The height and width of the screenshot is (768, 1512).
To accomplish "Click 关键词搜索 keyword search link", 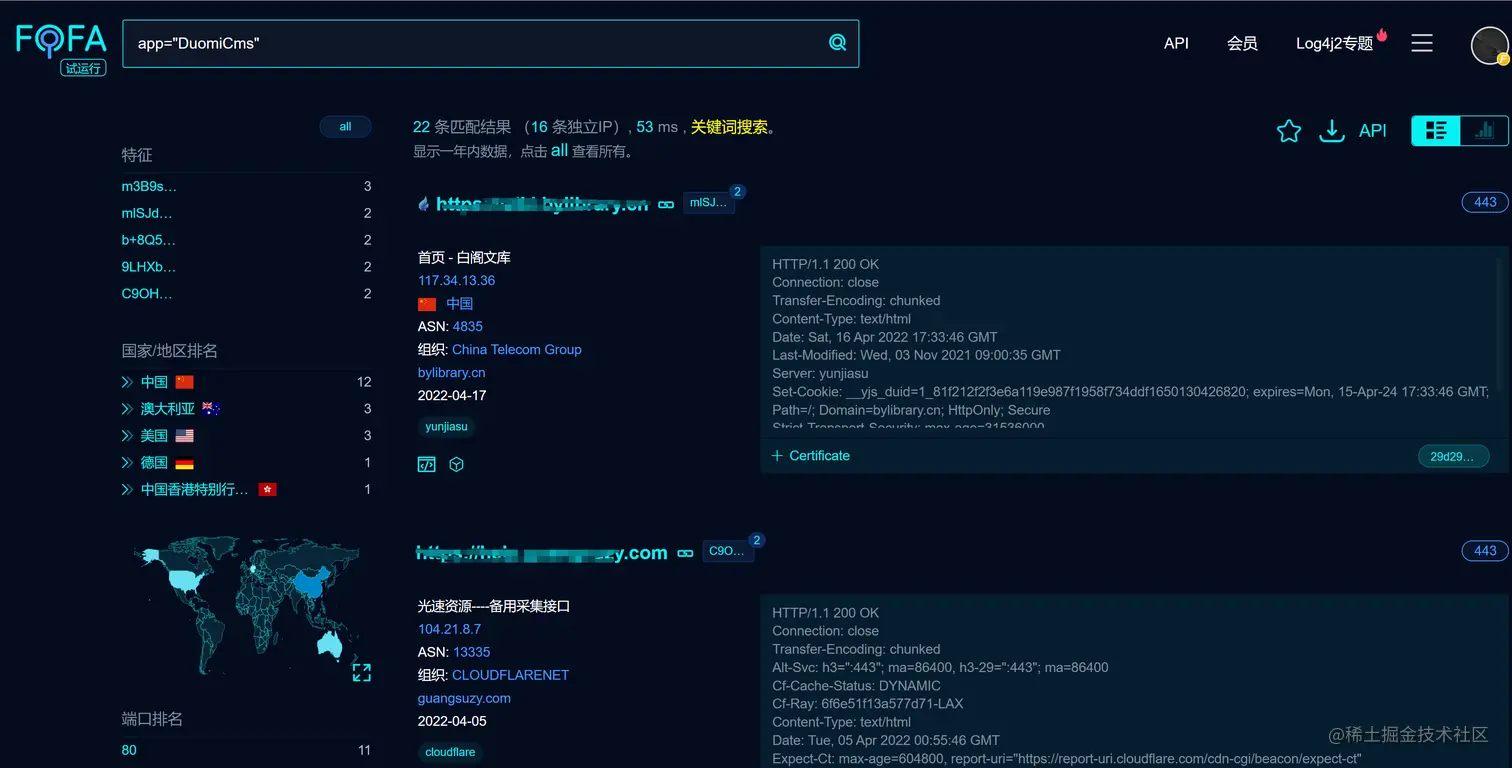I will [x=729, y=127].
